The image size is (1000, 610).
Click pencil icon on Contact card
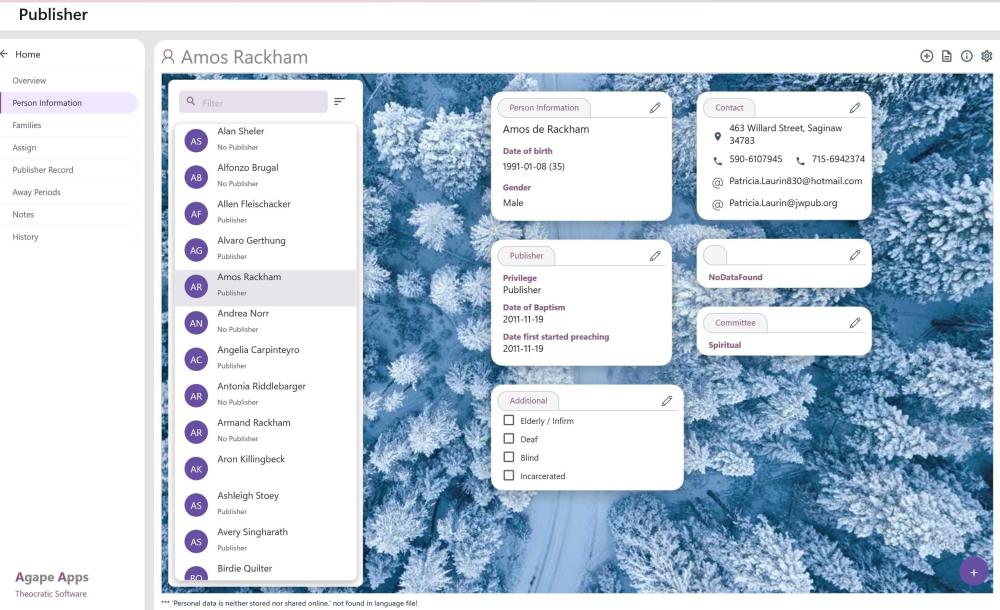click(x=855, y=108)
